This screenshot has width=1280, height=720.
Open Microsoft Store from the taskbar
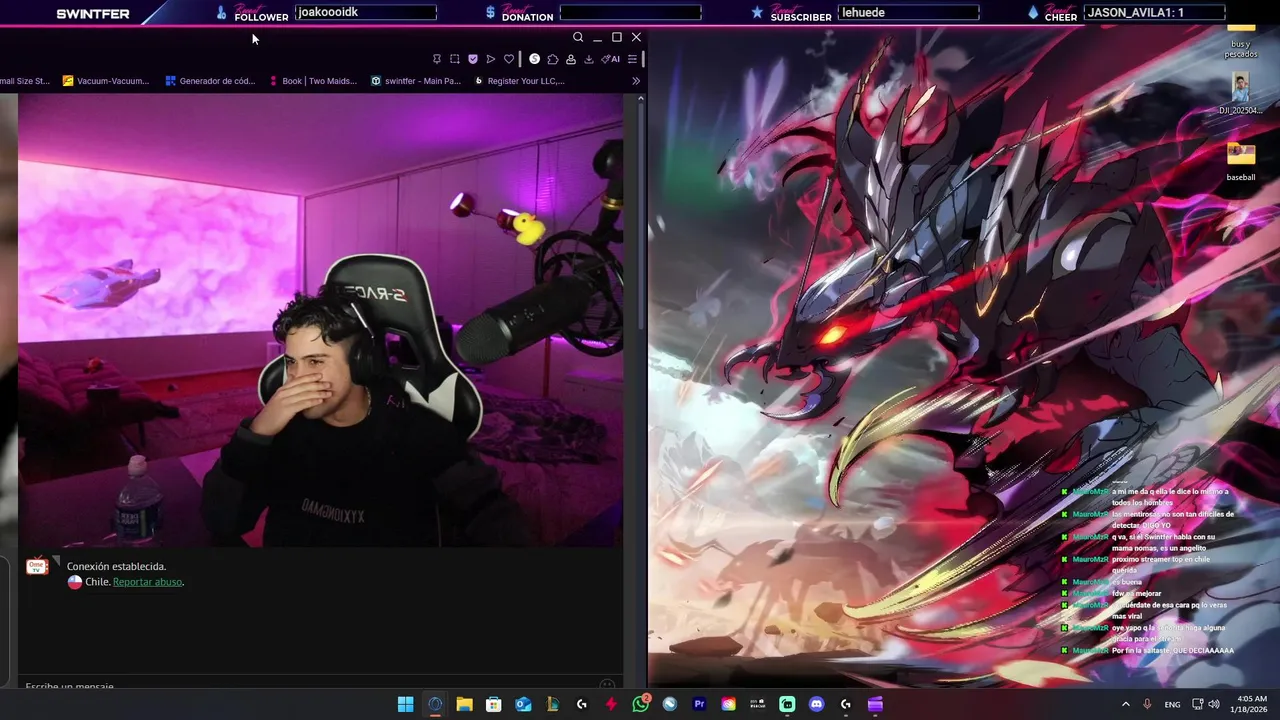494,704
